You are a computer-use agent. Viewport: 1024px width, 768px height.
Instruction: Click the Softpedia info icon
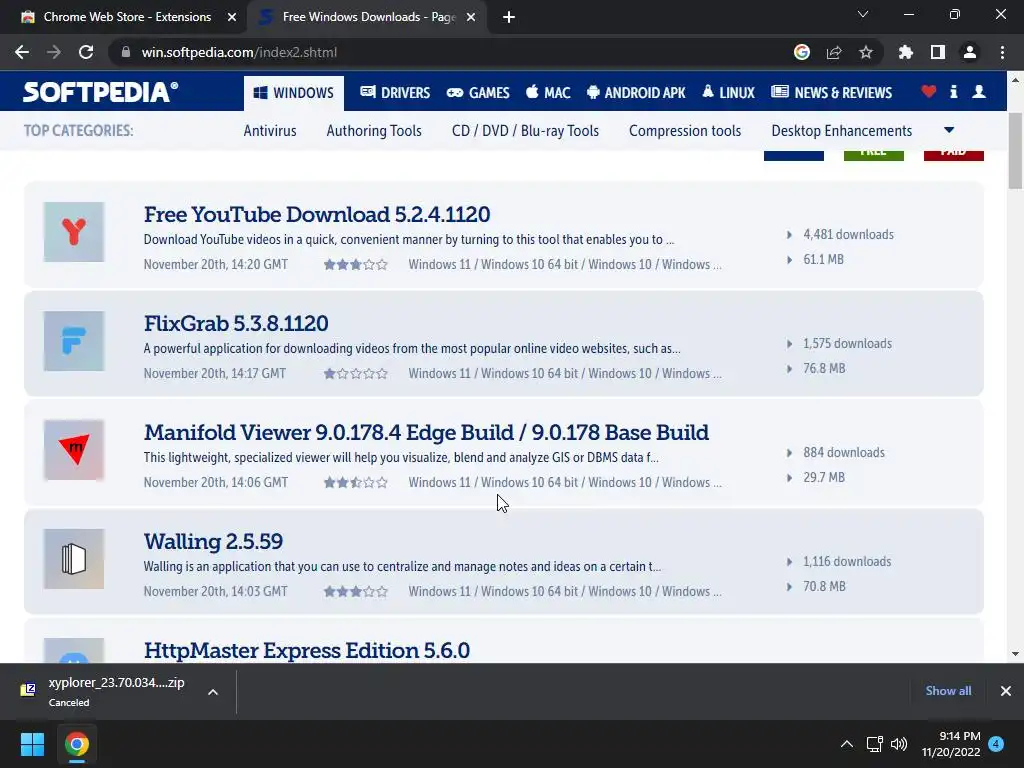pyautogui.click(x=953, y=92)
